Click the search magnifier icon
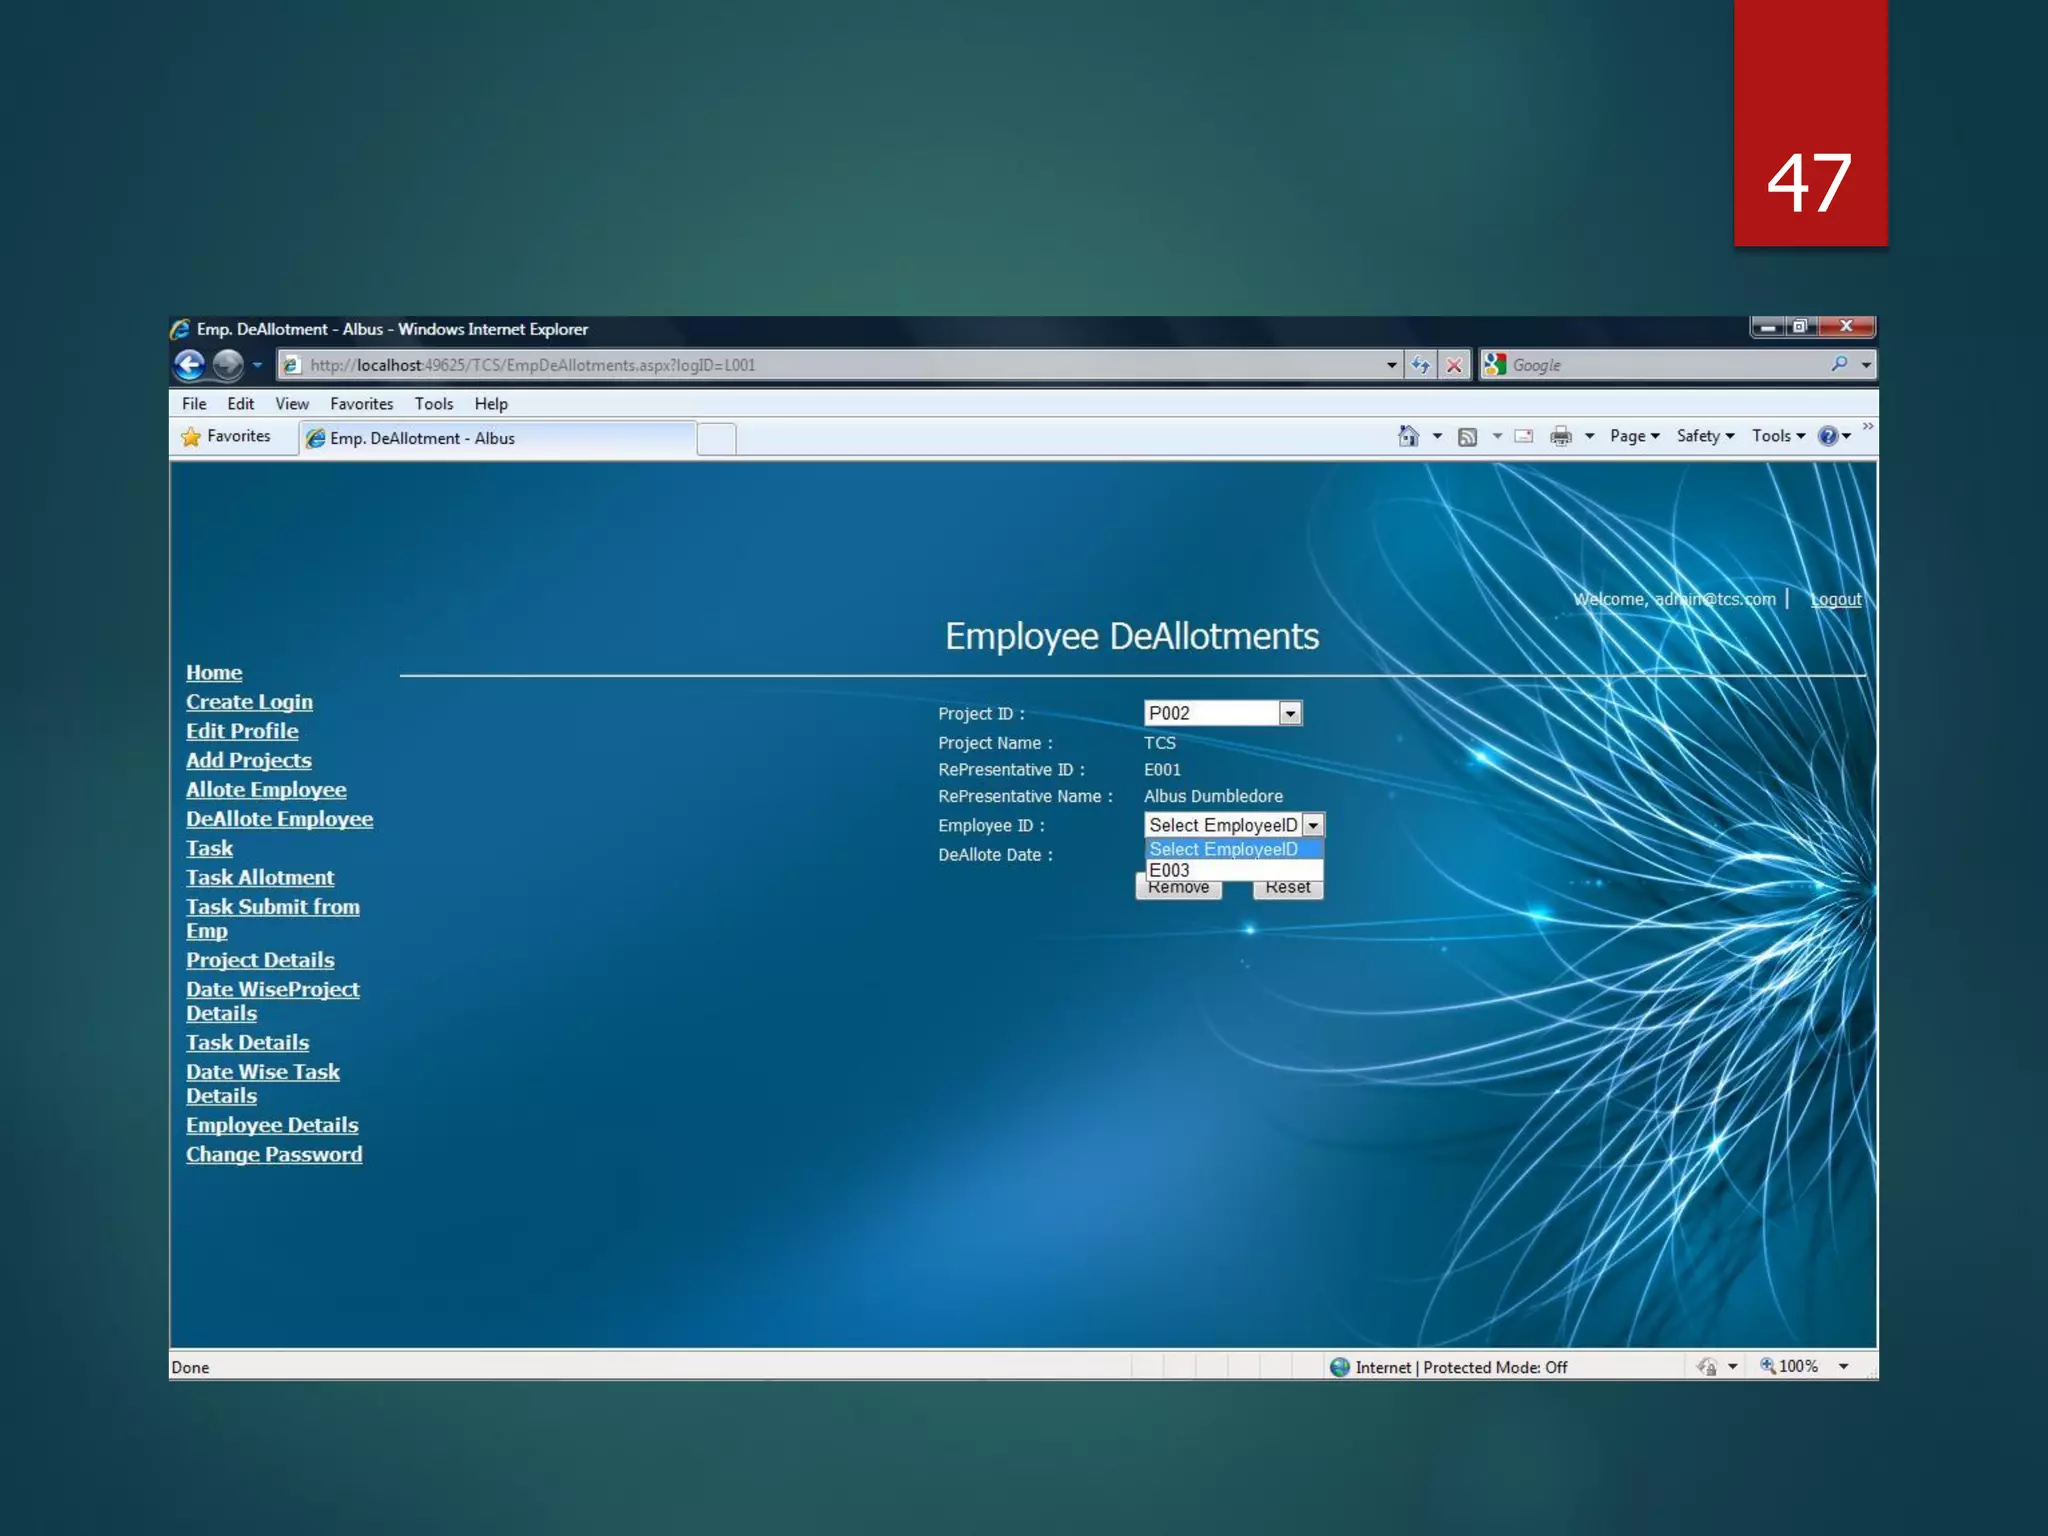Screen dimensions: 2048x1536 [x=1838, y=364]
